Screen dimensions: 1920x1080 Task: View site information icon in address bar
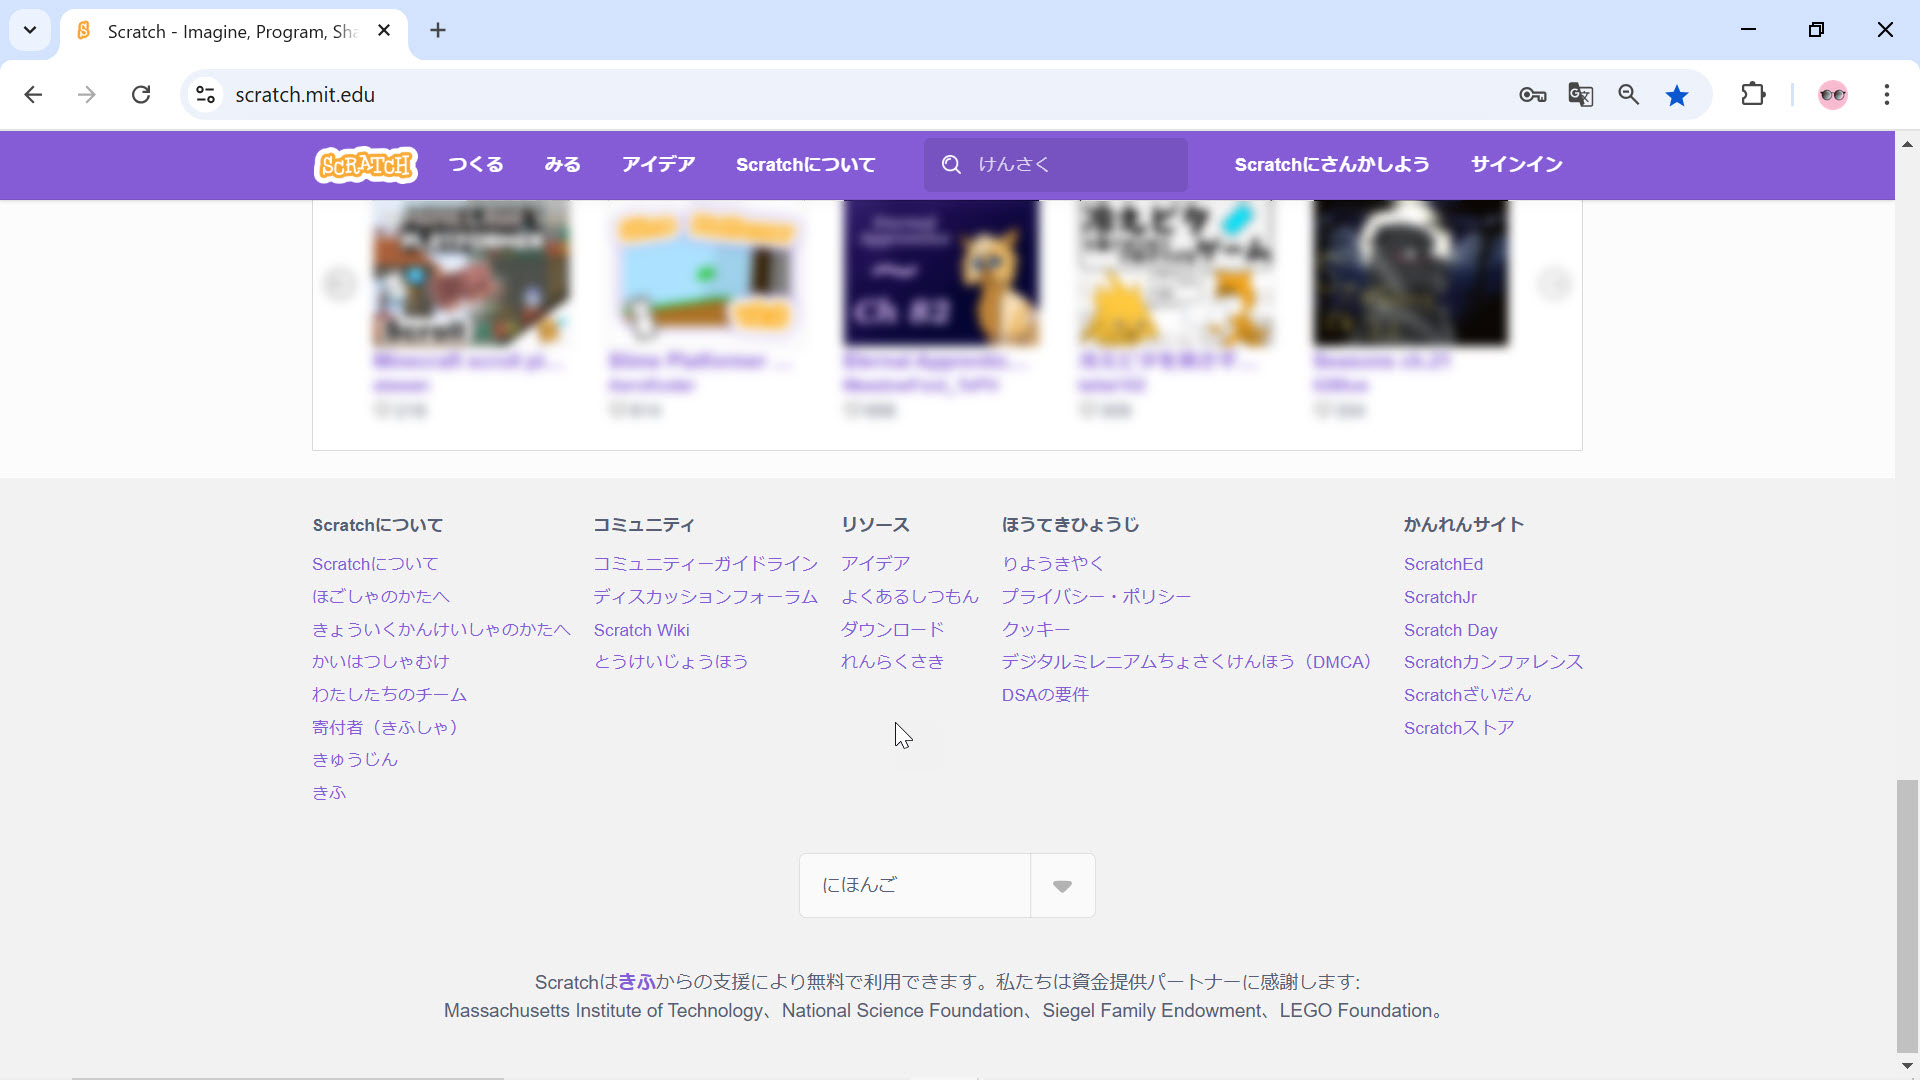205,95
